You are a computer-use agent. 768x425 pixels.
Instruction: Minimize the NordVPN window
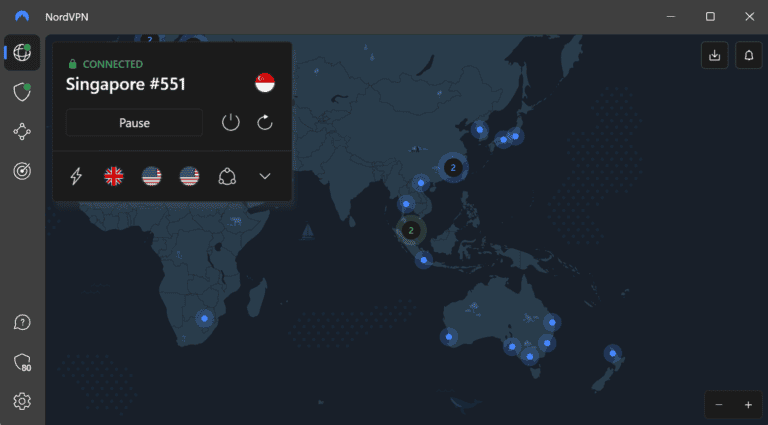(671, 17)
